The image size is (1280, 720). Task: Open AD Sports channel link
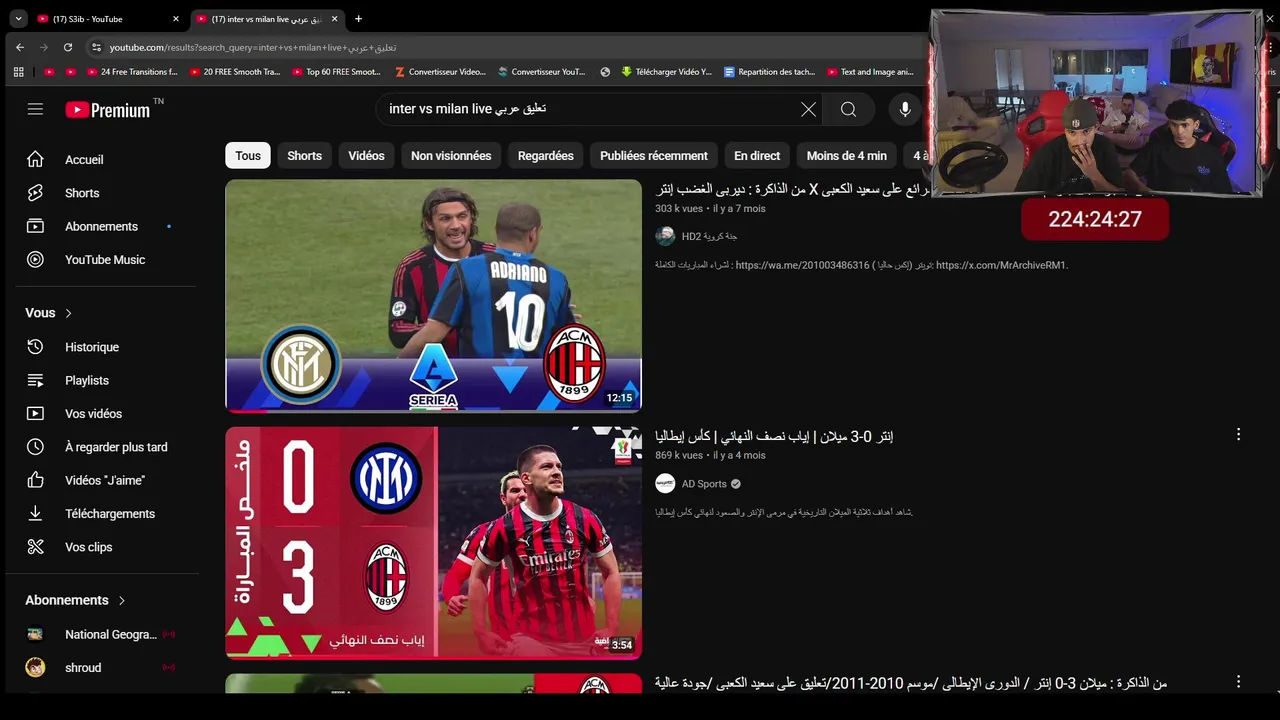tap(704, 484)
